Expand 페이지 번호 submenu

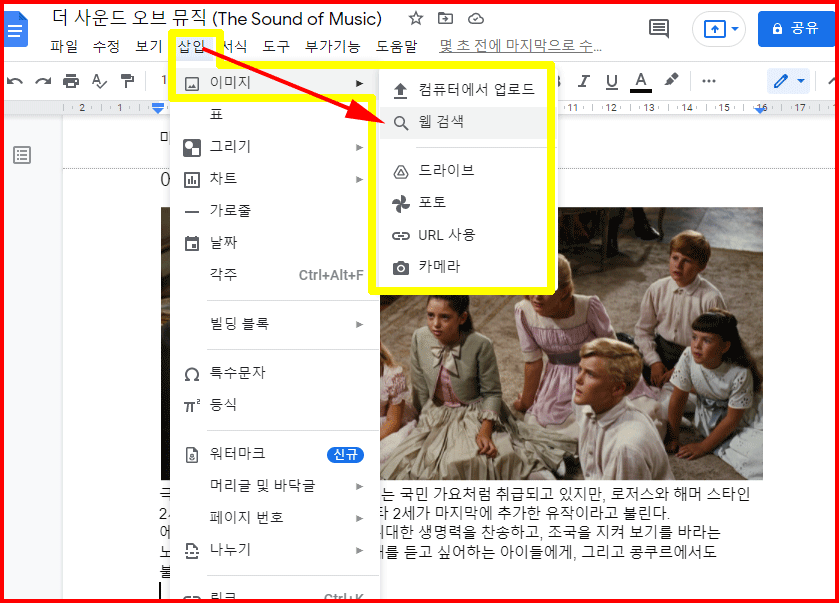[274, 518]
